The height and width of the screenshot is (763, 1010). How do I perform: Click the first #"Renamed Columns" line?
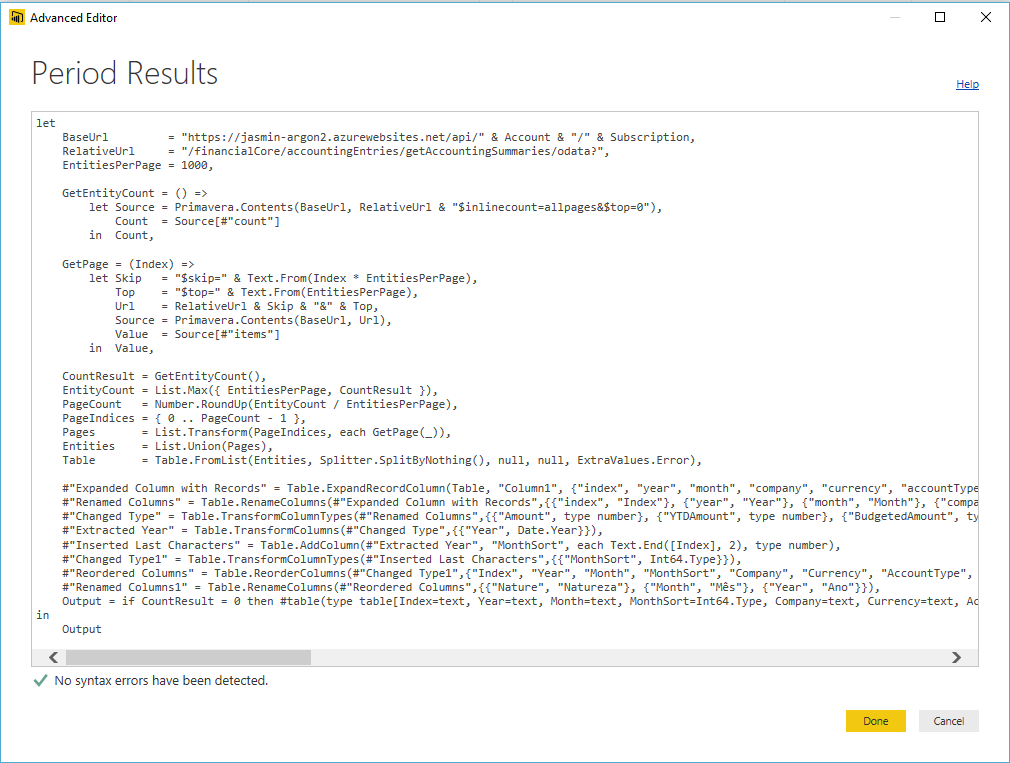(x=520, y=502)
